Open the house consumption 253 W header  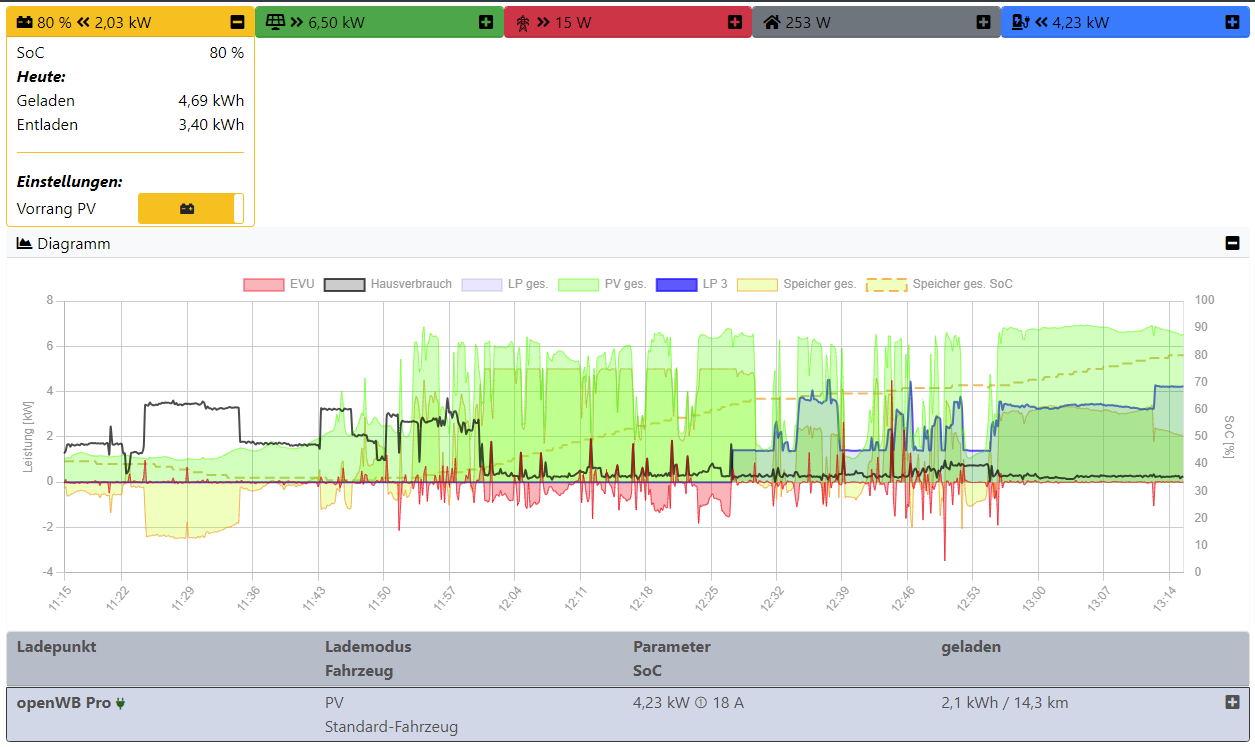[876, 22]
